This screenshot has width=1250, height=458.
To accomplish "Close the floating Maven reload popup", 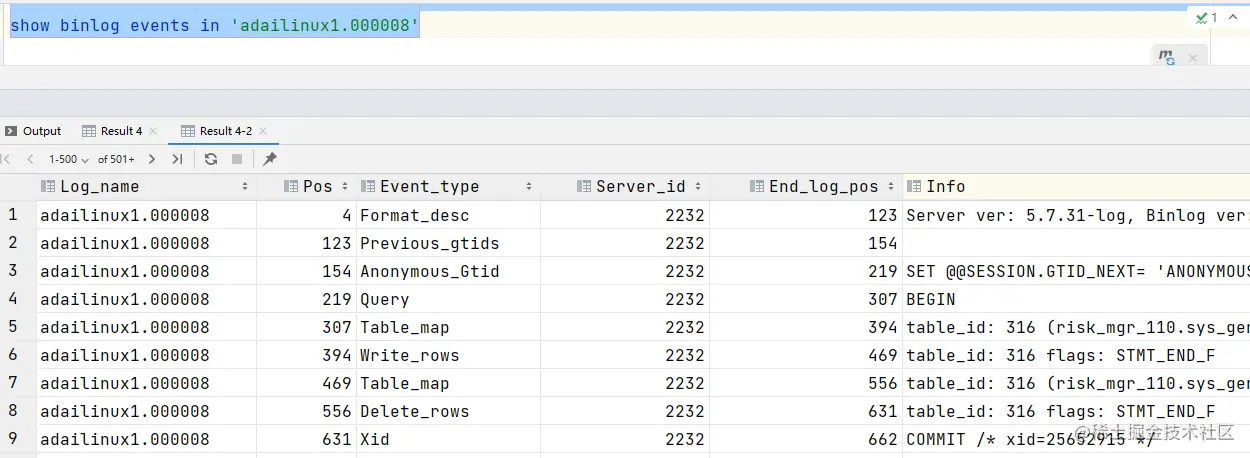I will click(1192, 58).
